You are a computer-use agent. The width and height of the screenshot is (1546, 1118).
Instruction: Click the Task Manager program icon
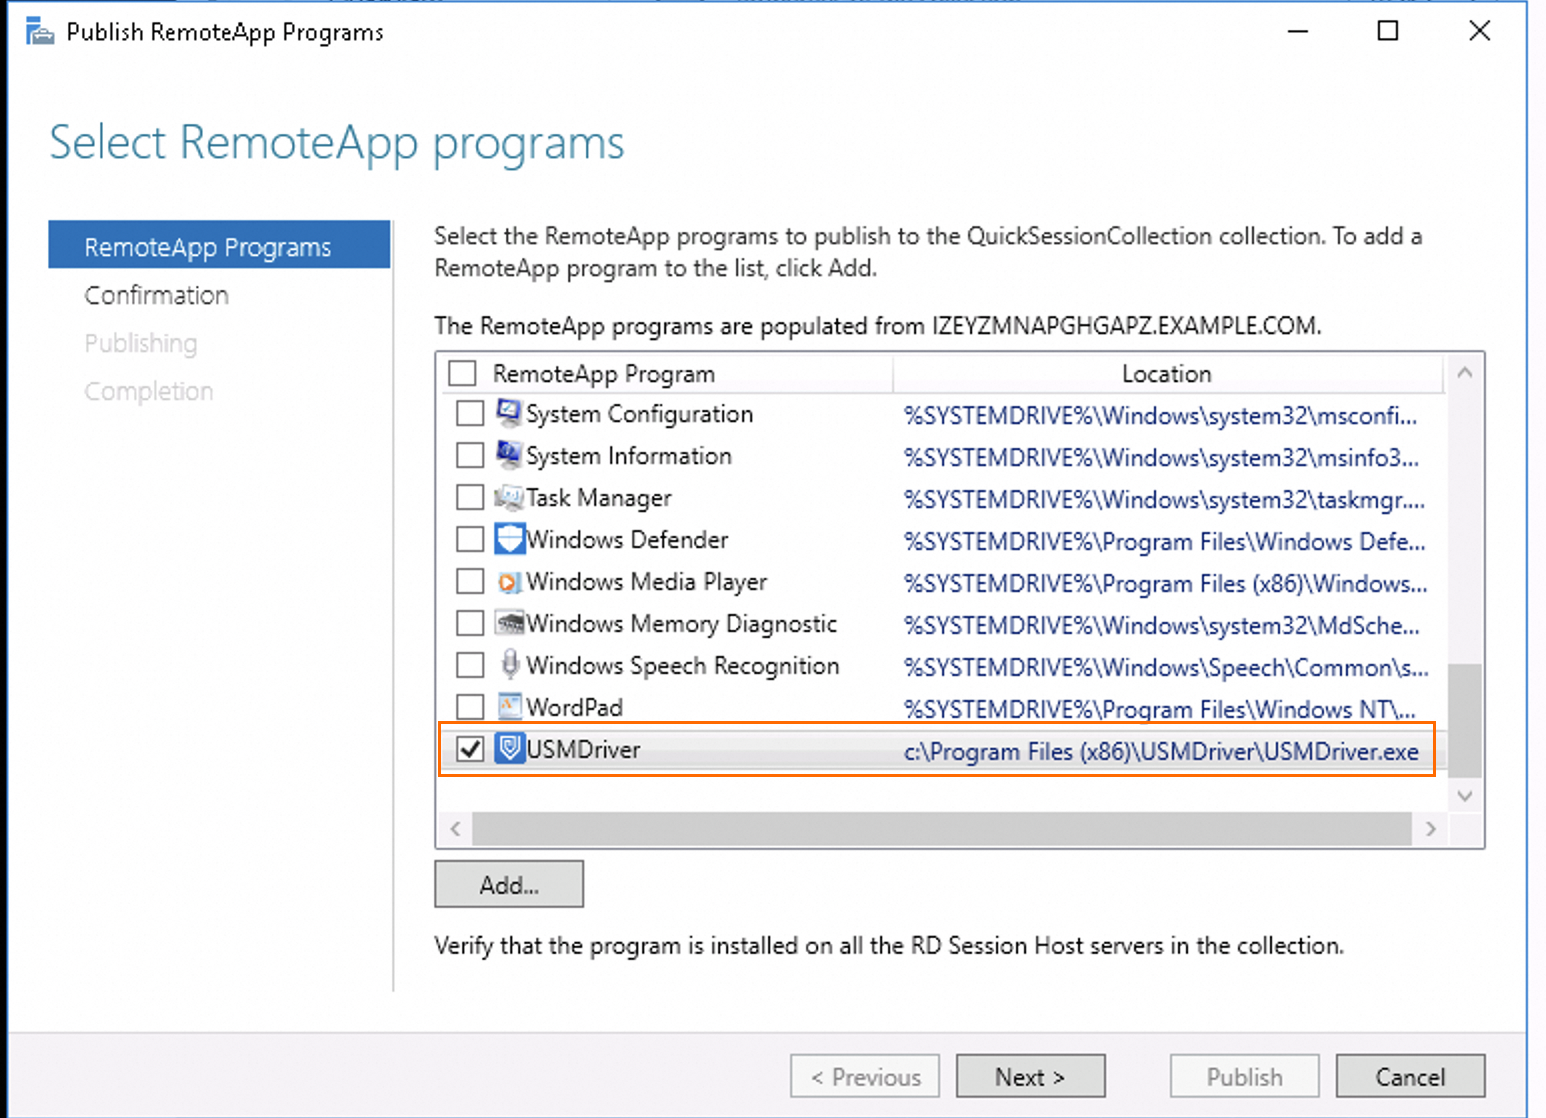[x=509, y=497]
